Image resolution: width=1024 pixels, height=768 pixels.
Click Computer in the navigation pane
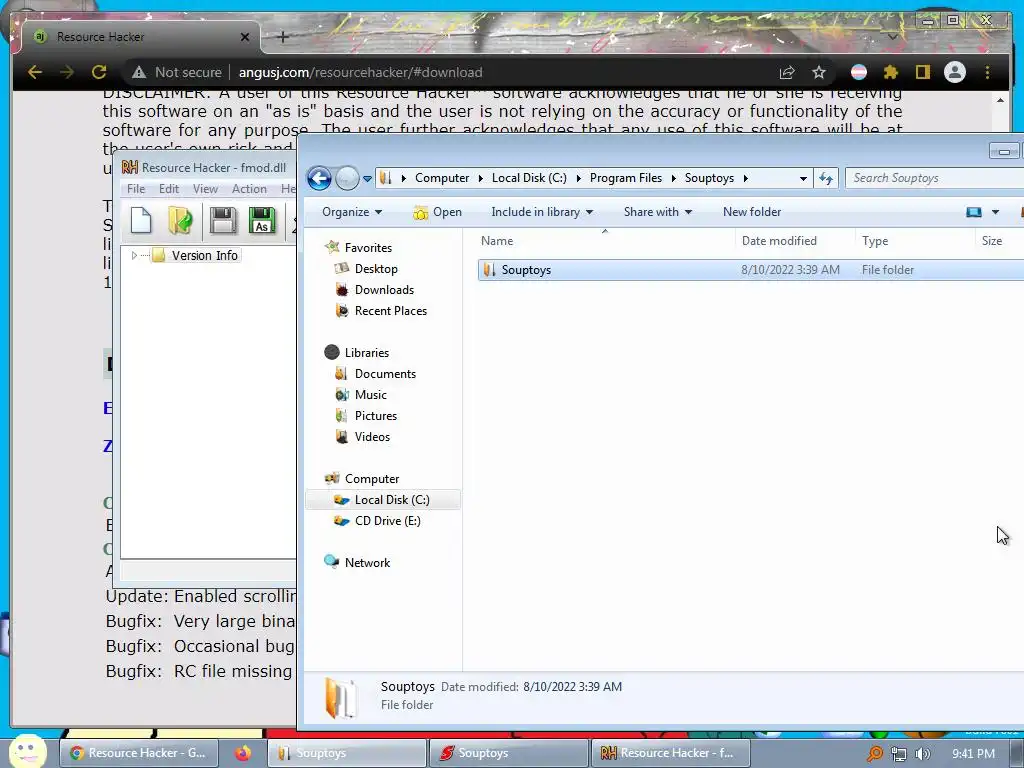point(372,479)
